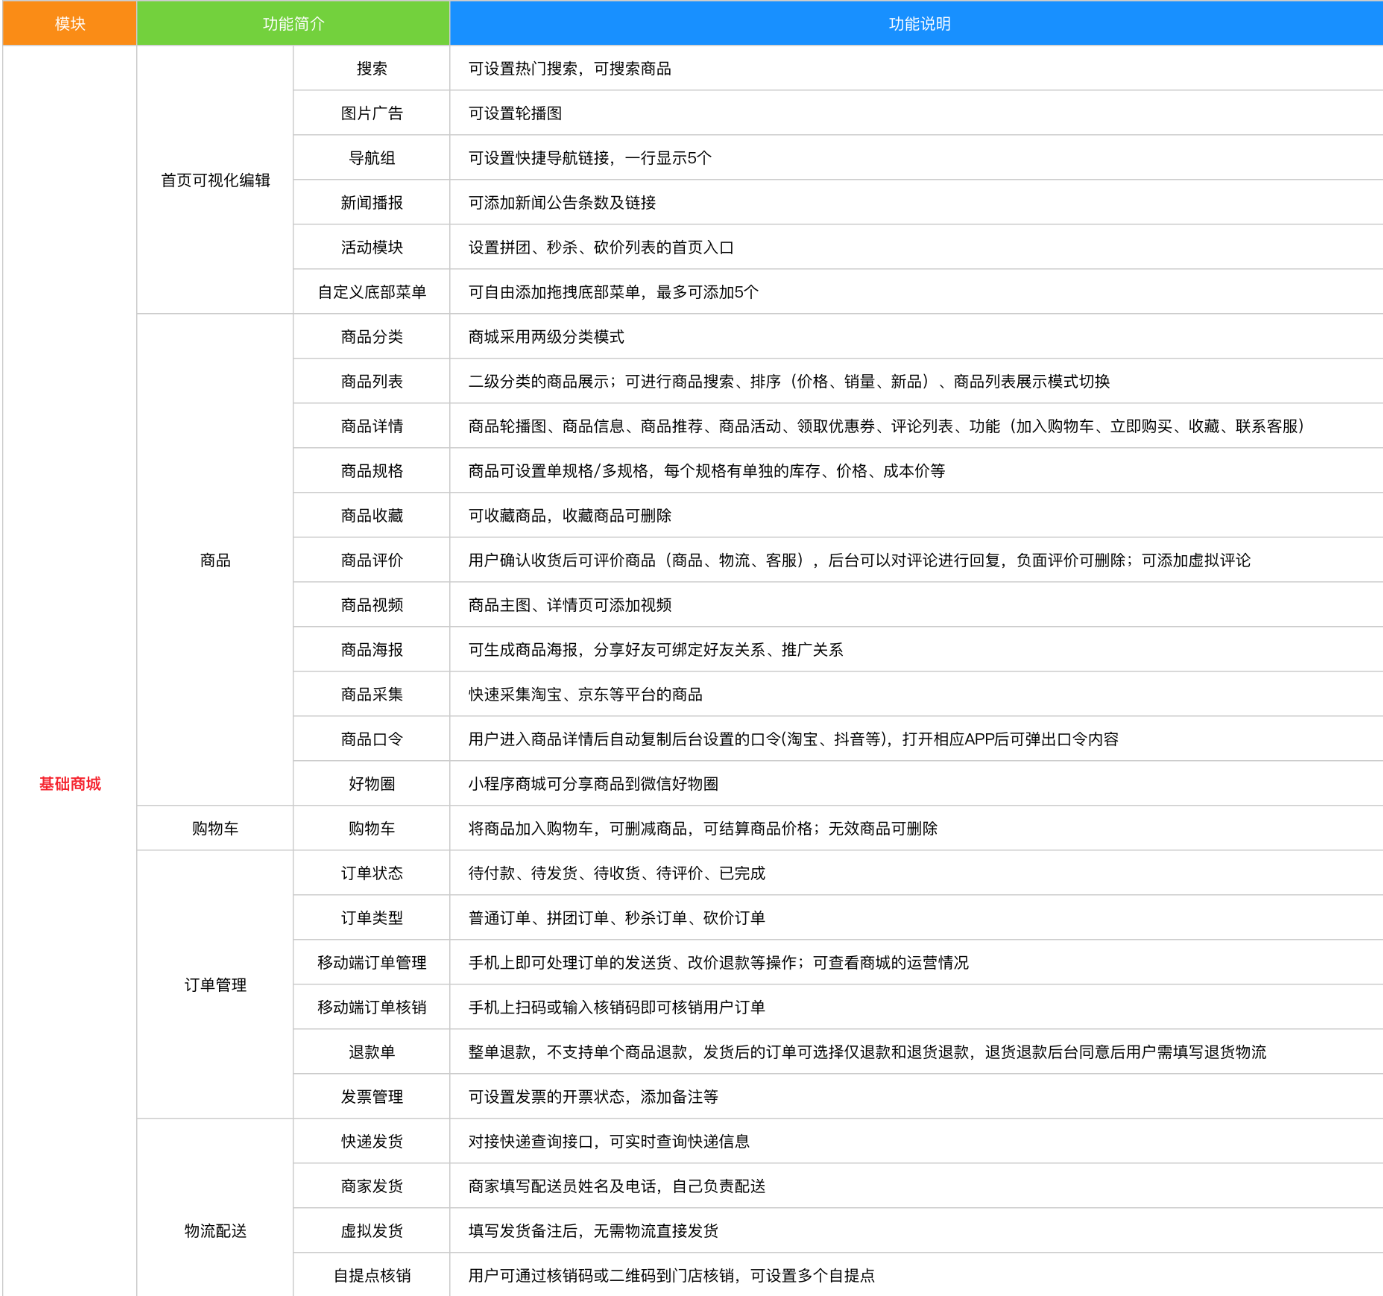Click the 移动端订单管理 feature cell
Image resolution: width=1383 pixels, height=1296 pixels.
pos(372,962)
